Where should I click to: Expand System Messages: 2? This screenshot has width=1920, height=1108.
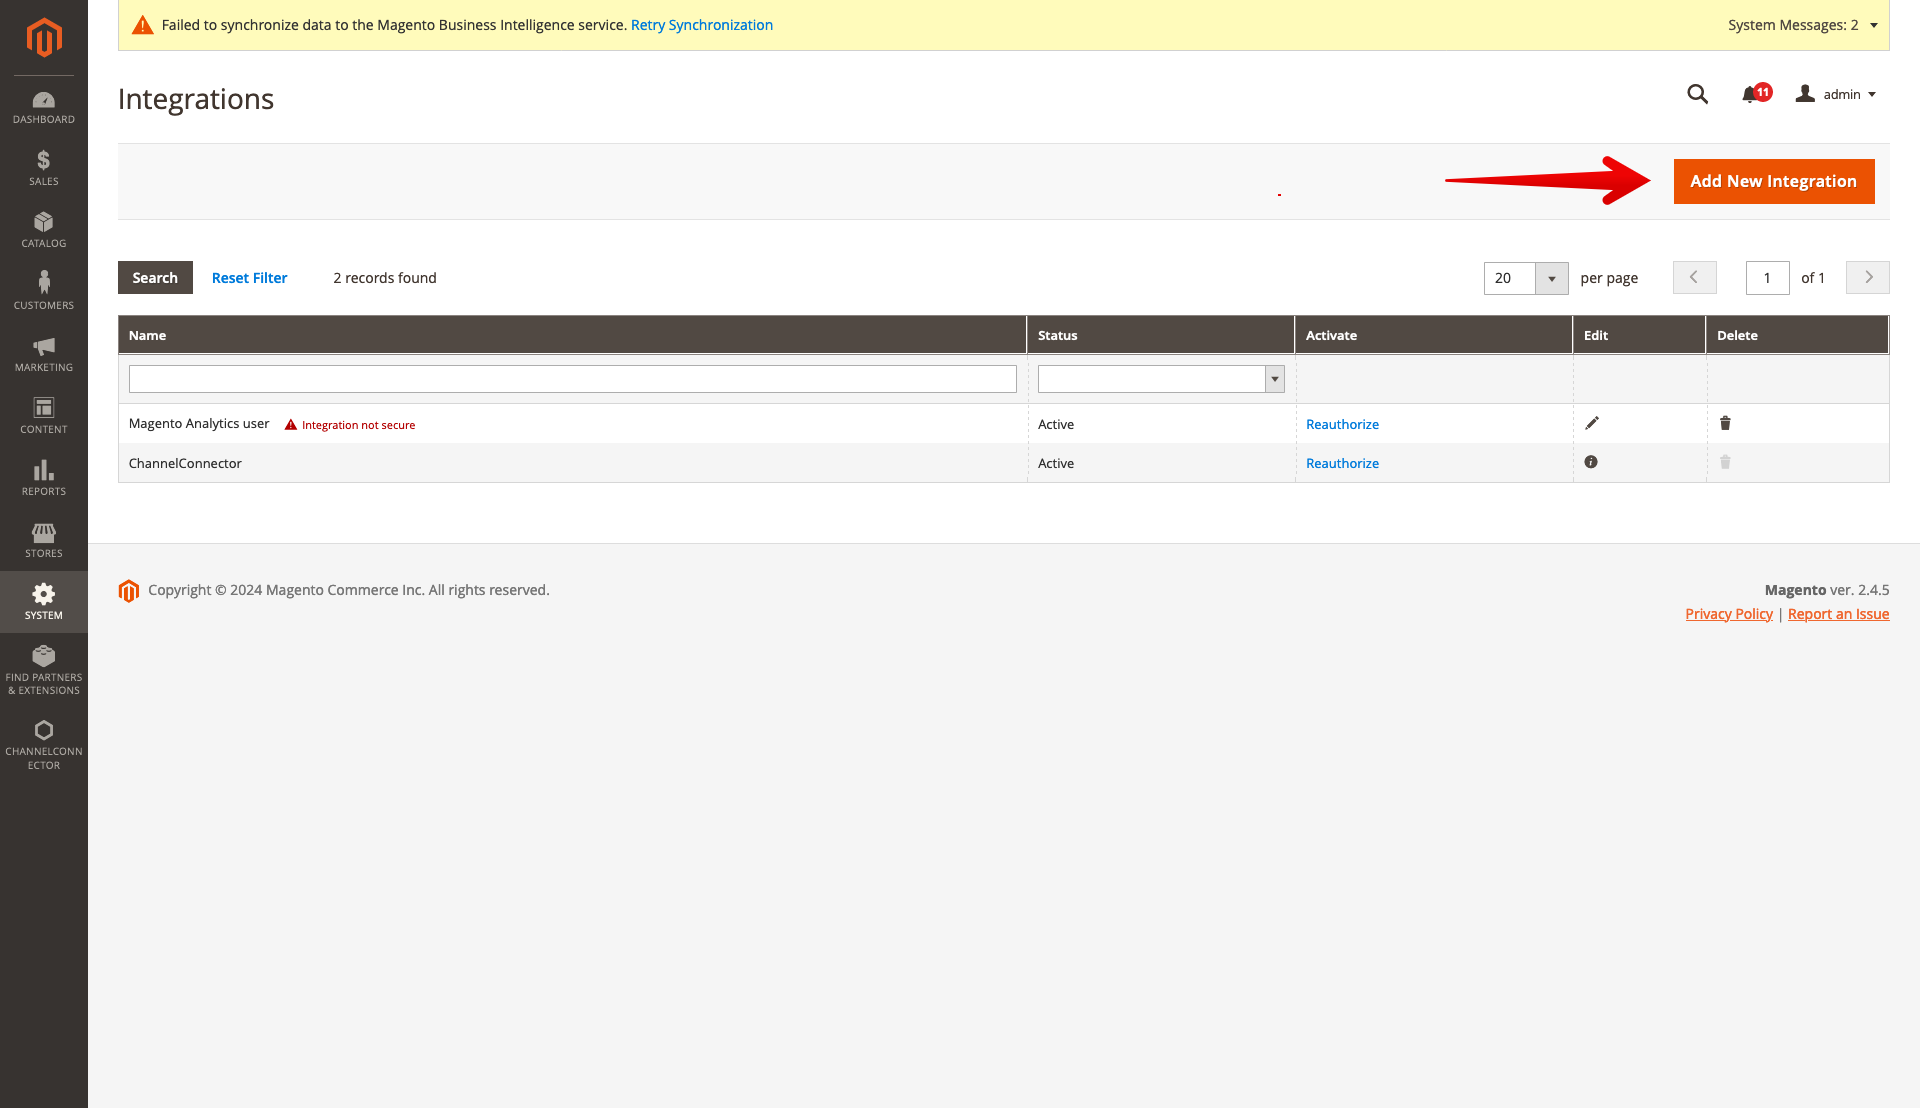click(x=1803, y=25)
